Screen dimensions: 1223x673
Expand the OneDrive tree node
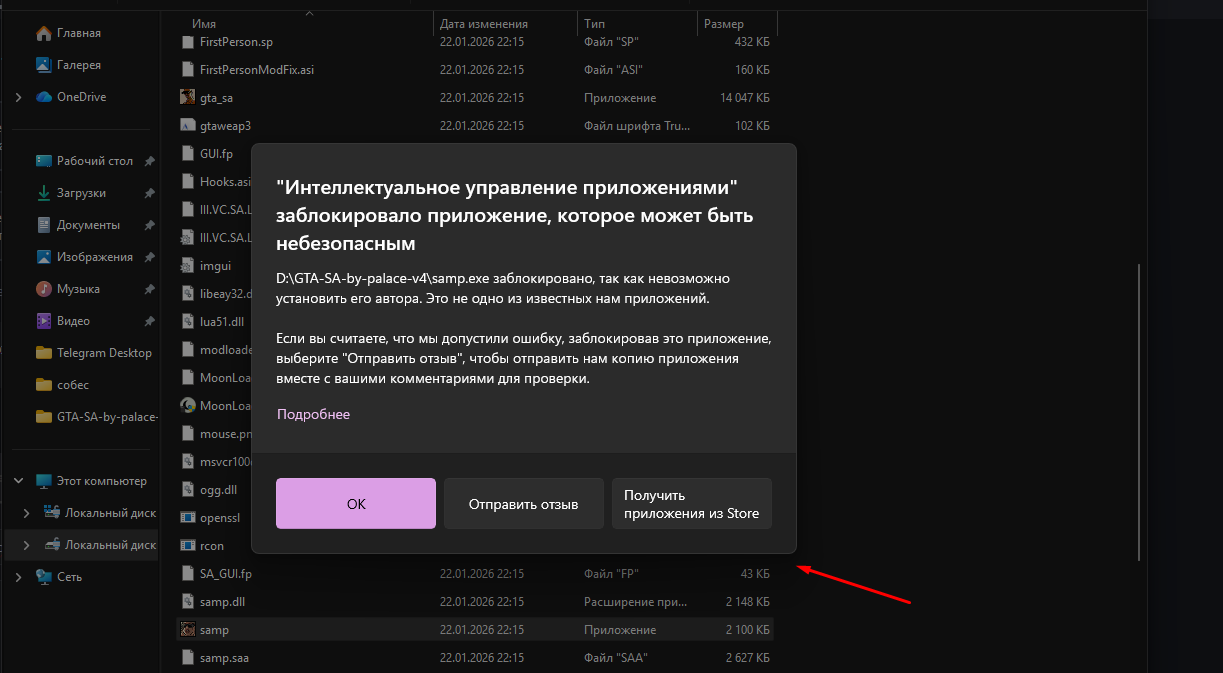pos(18,97)
